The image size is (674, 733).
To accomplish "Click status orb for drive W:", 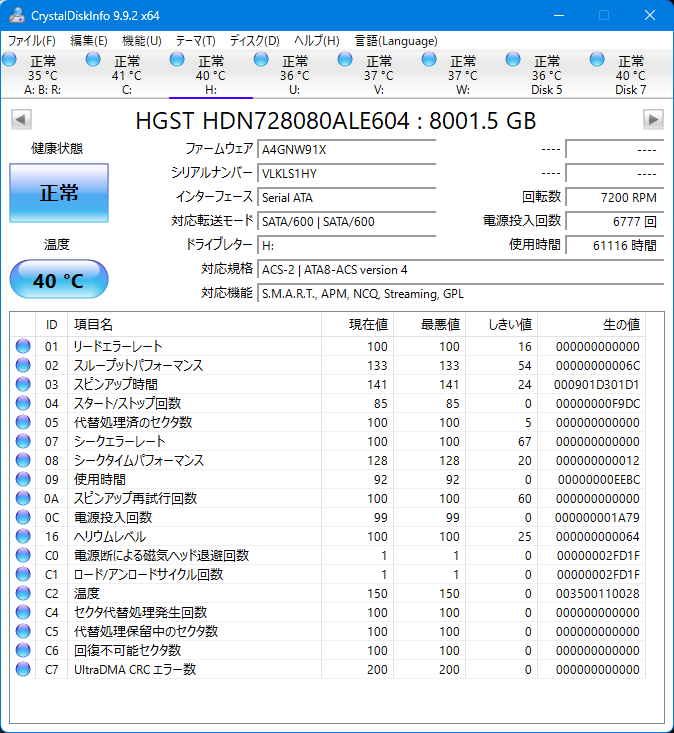I will 429,60.
